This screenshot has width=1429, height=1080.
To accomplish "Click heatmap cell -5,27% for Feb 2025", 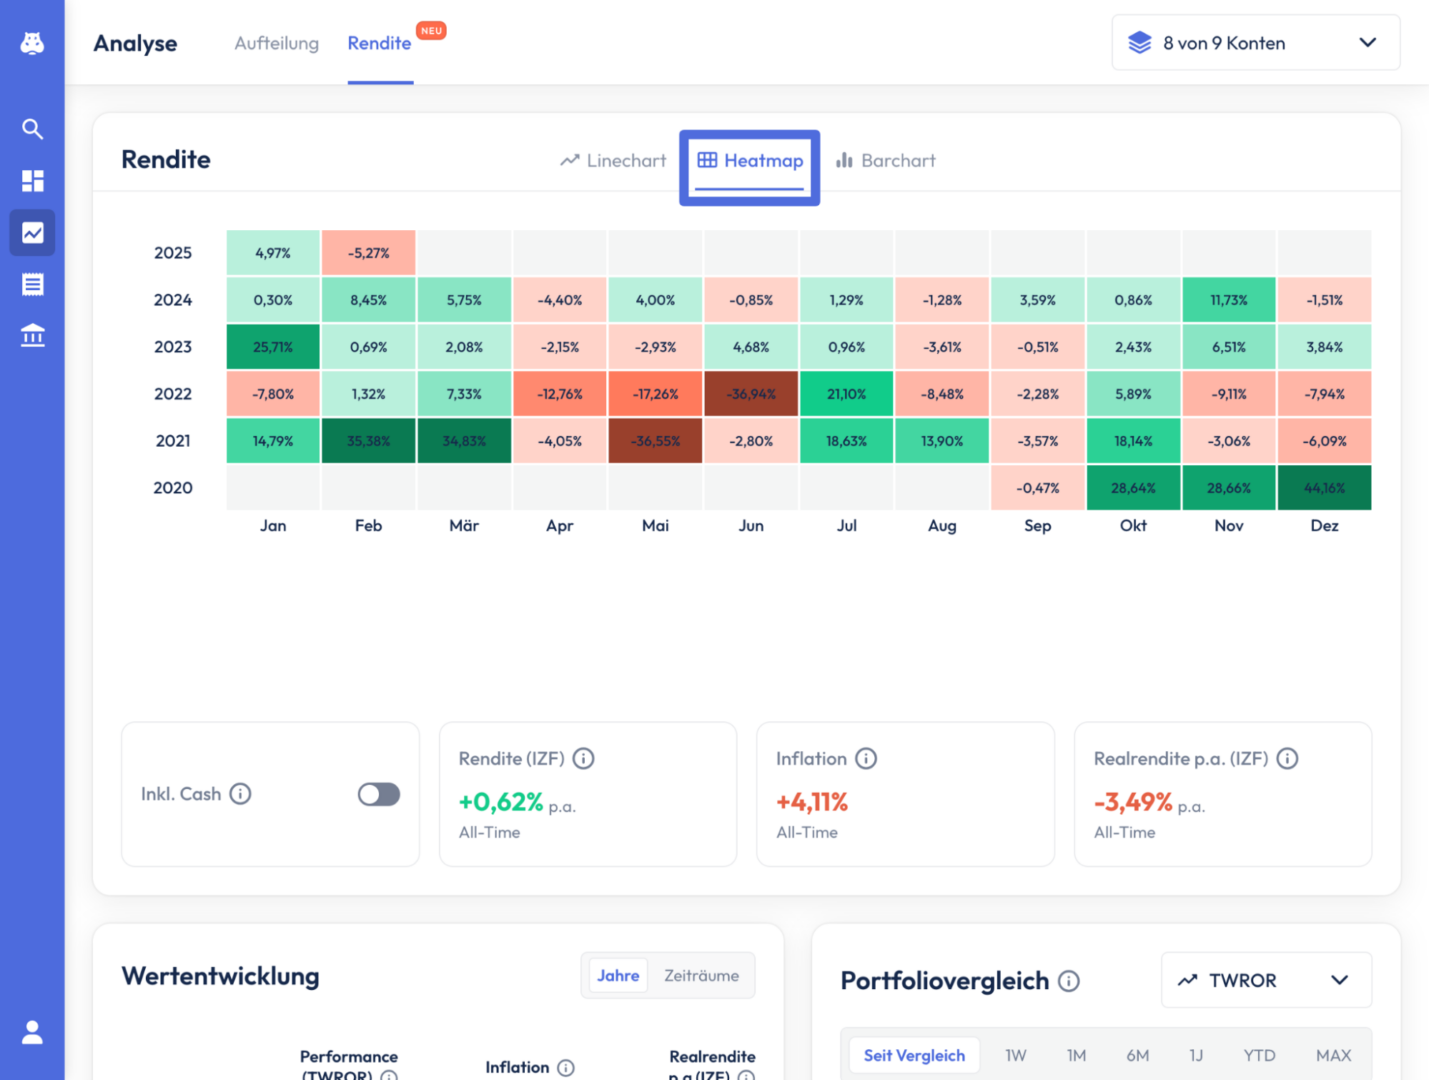I will 369,253.
